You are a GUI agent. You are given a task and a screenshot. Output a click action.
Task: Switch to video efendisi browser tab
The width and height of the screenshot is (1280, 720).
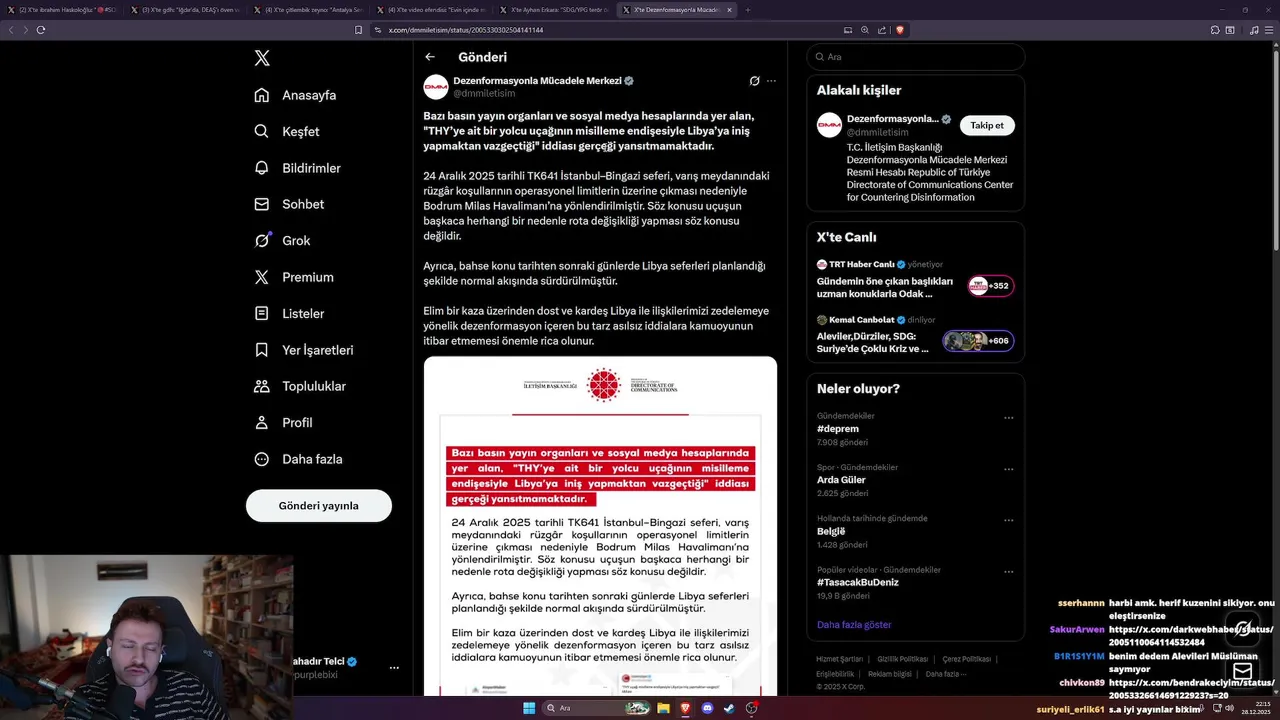(430, 10)
